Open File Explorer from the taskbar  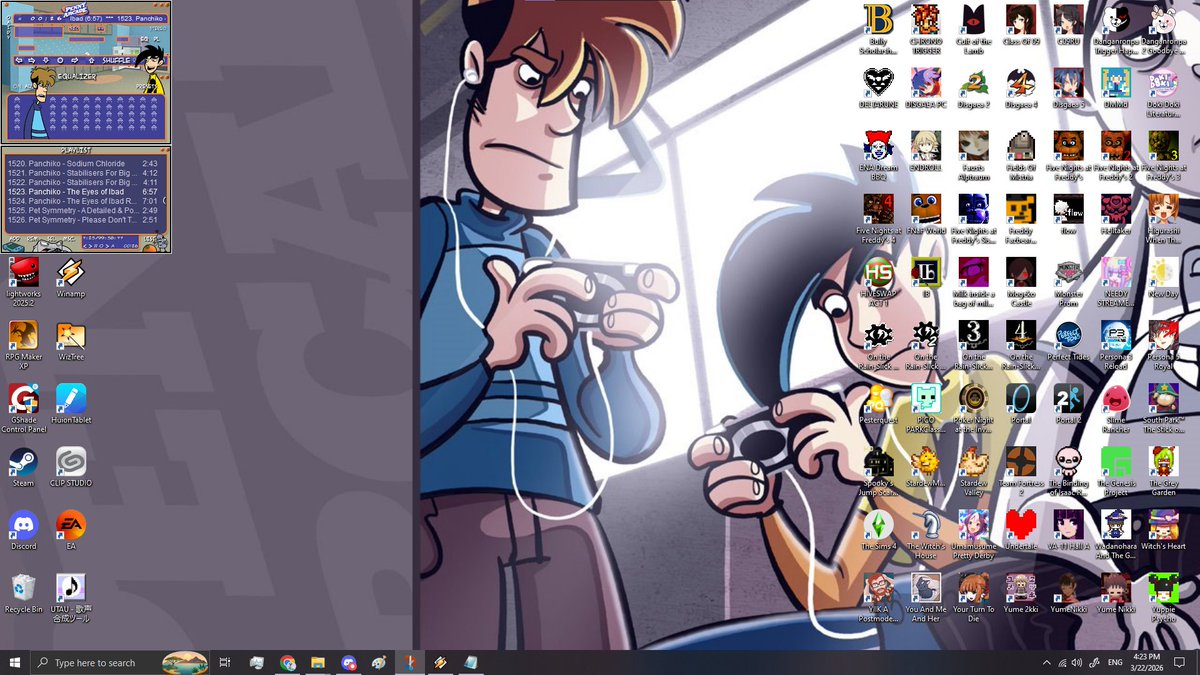pos(318,662)
